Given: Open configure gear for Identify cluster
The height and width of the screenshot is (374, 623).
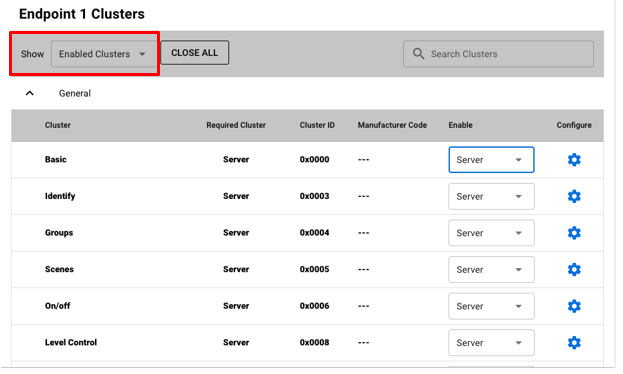Looking at the screenshot, I should point(574,196).
